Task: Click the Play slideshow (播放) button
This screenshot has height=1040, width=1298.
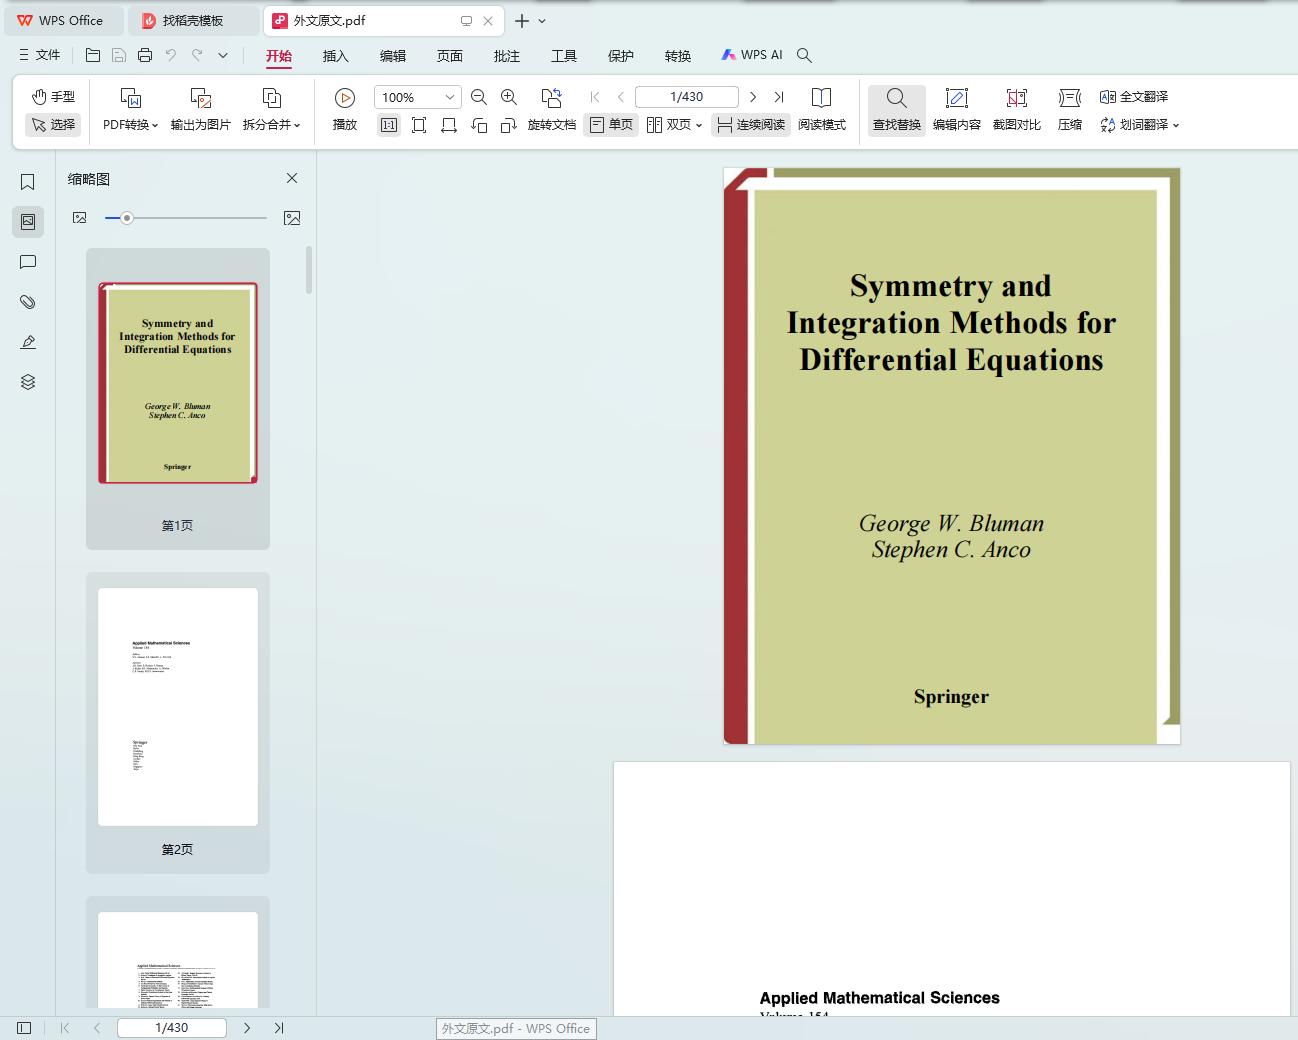Action: pos(345,110)
